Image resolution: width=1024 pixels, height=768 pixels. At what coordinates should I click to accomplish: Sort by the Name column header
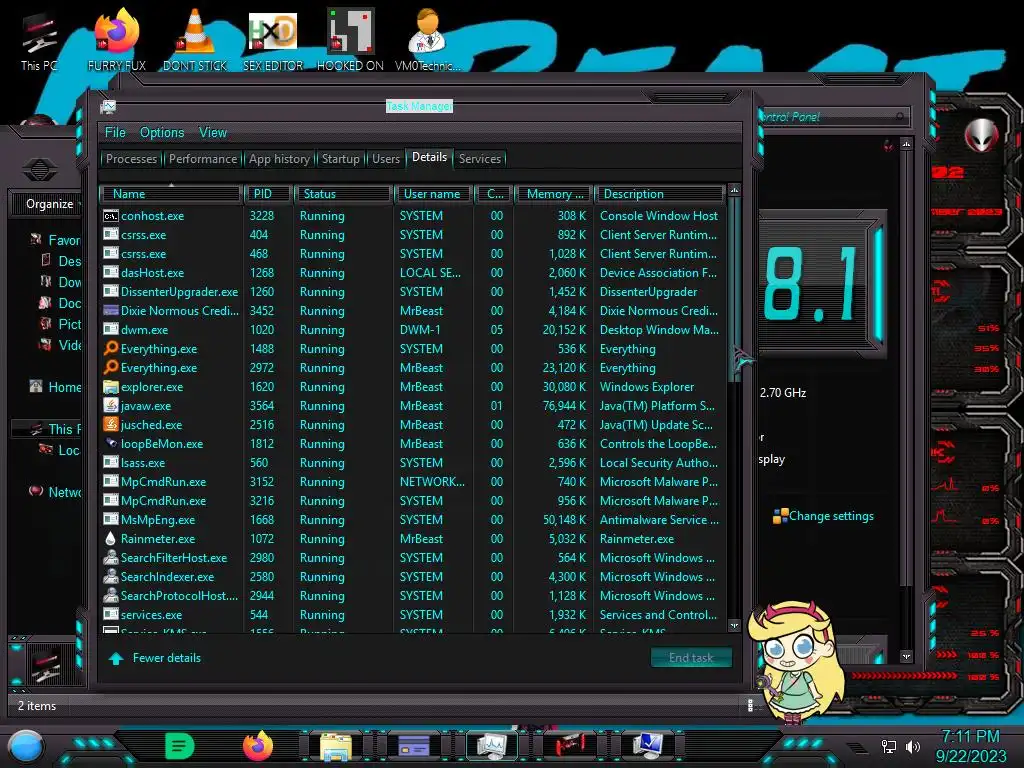tap(170, 194)
